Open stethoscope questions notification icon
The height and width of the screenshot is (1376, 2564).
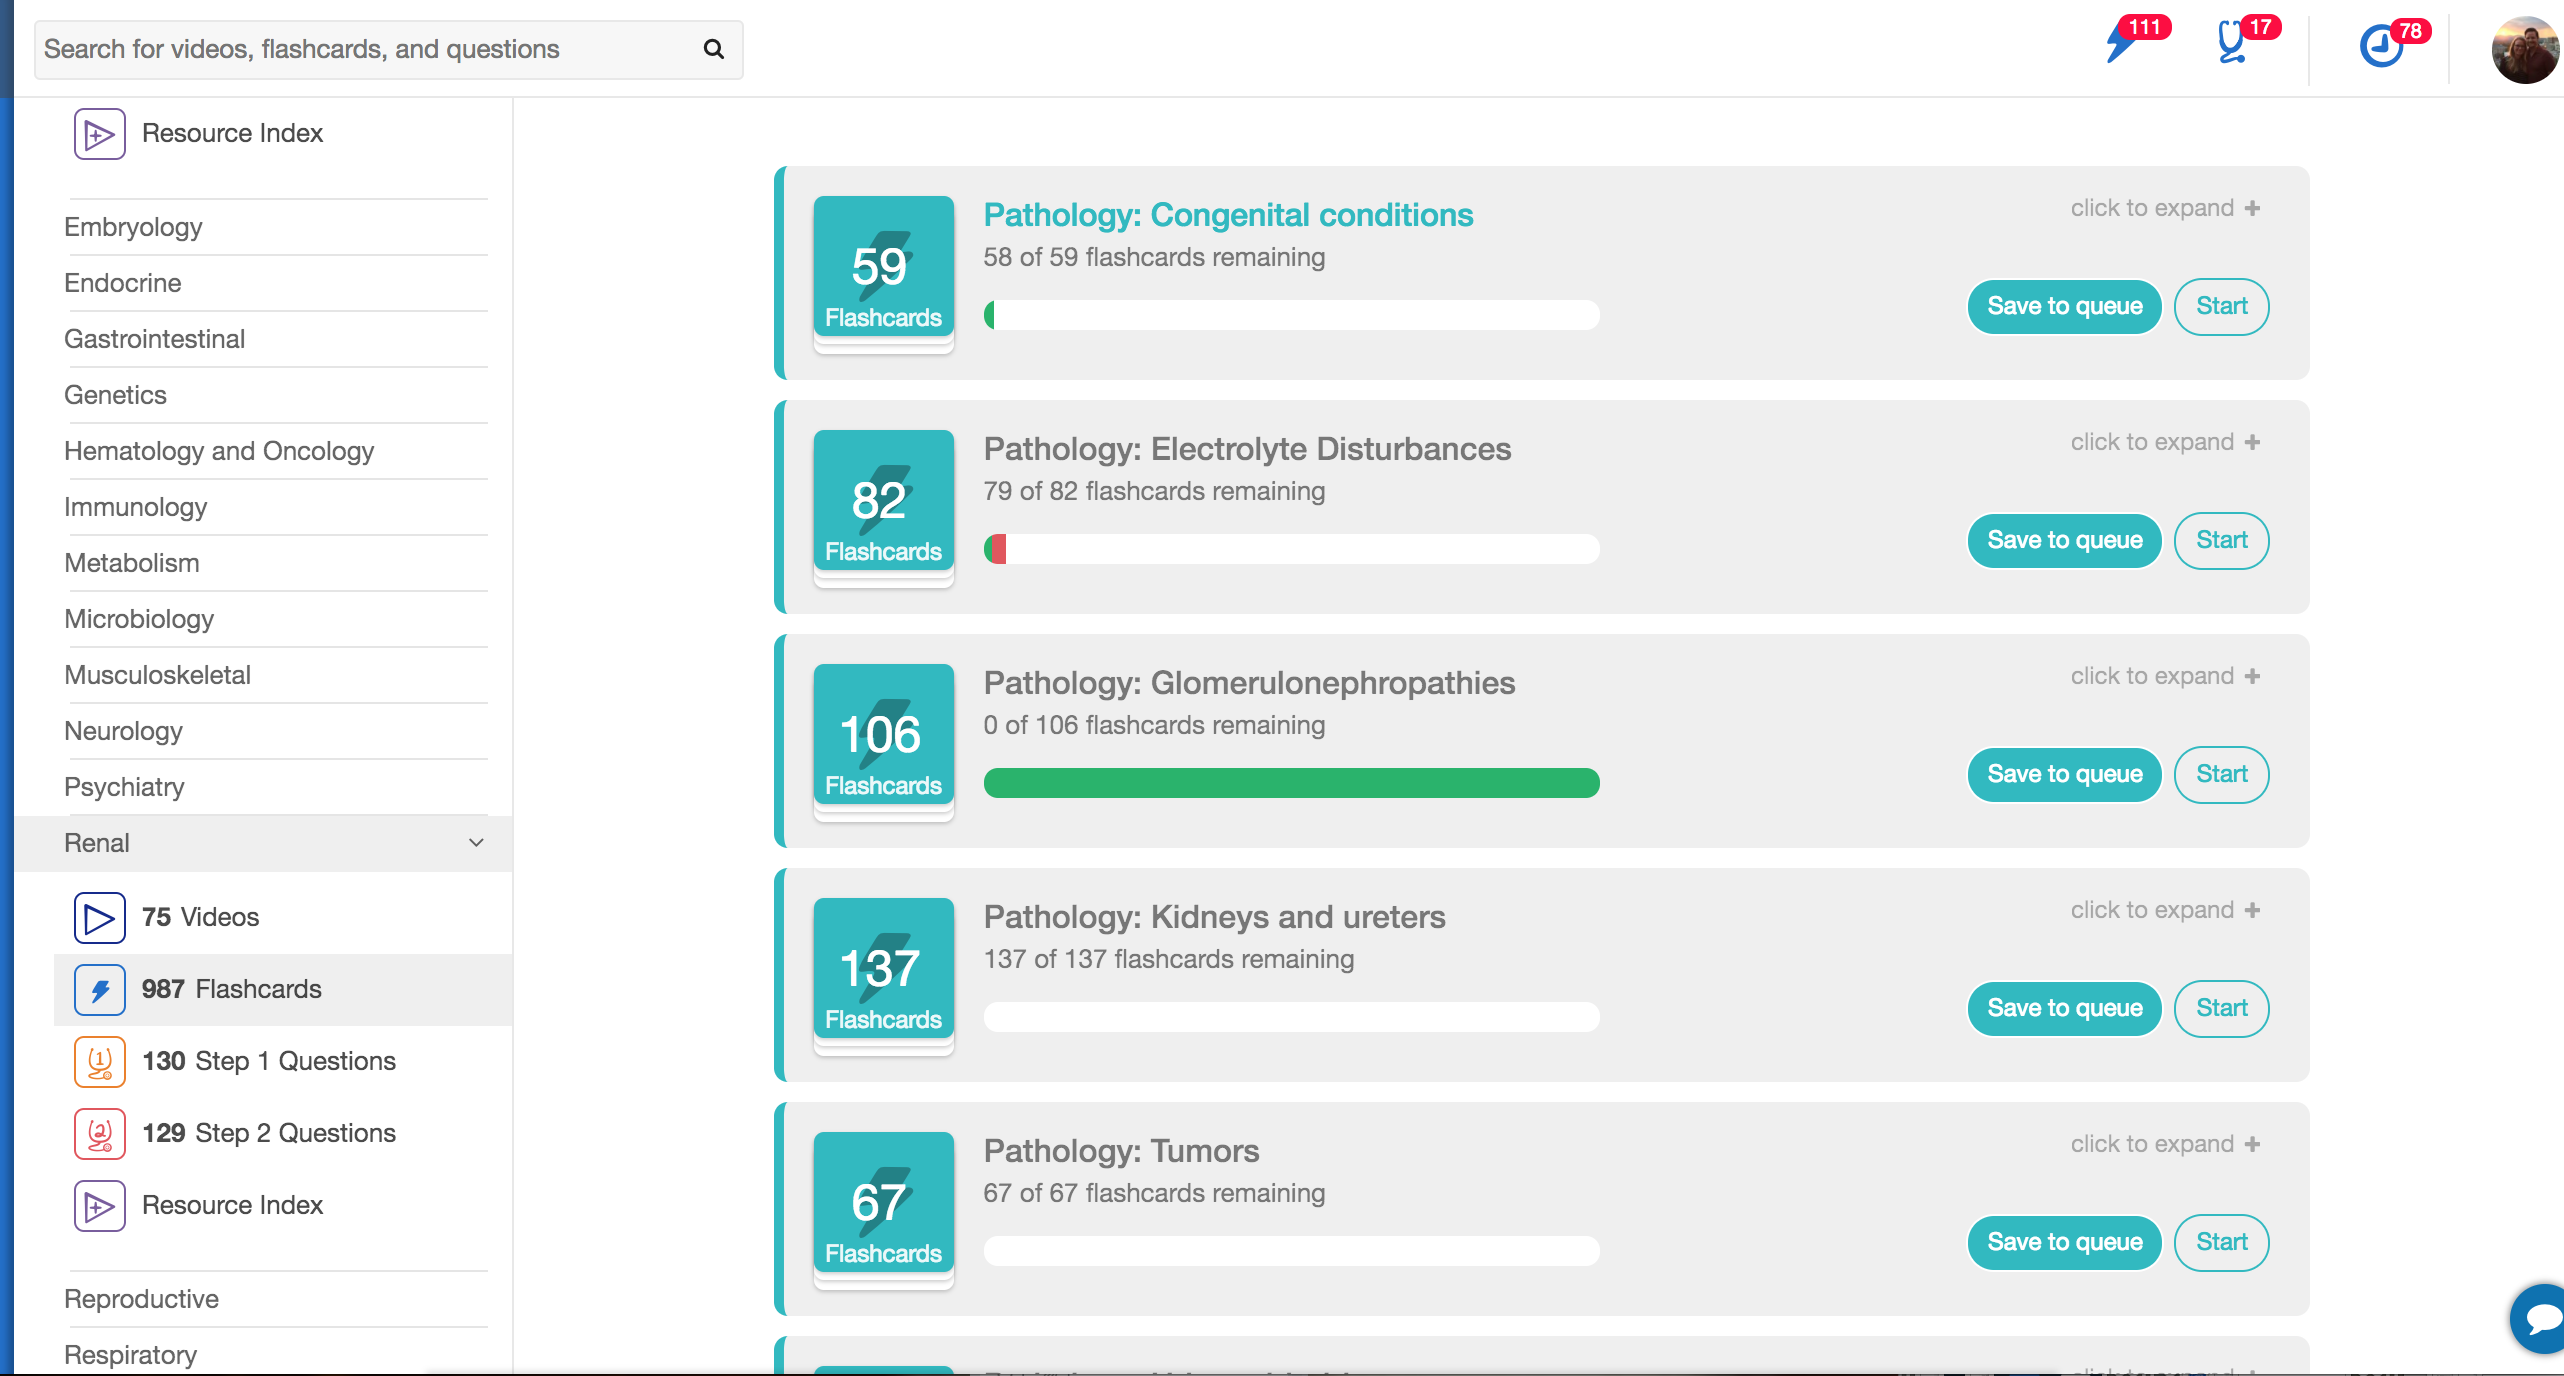2232,44
